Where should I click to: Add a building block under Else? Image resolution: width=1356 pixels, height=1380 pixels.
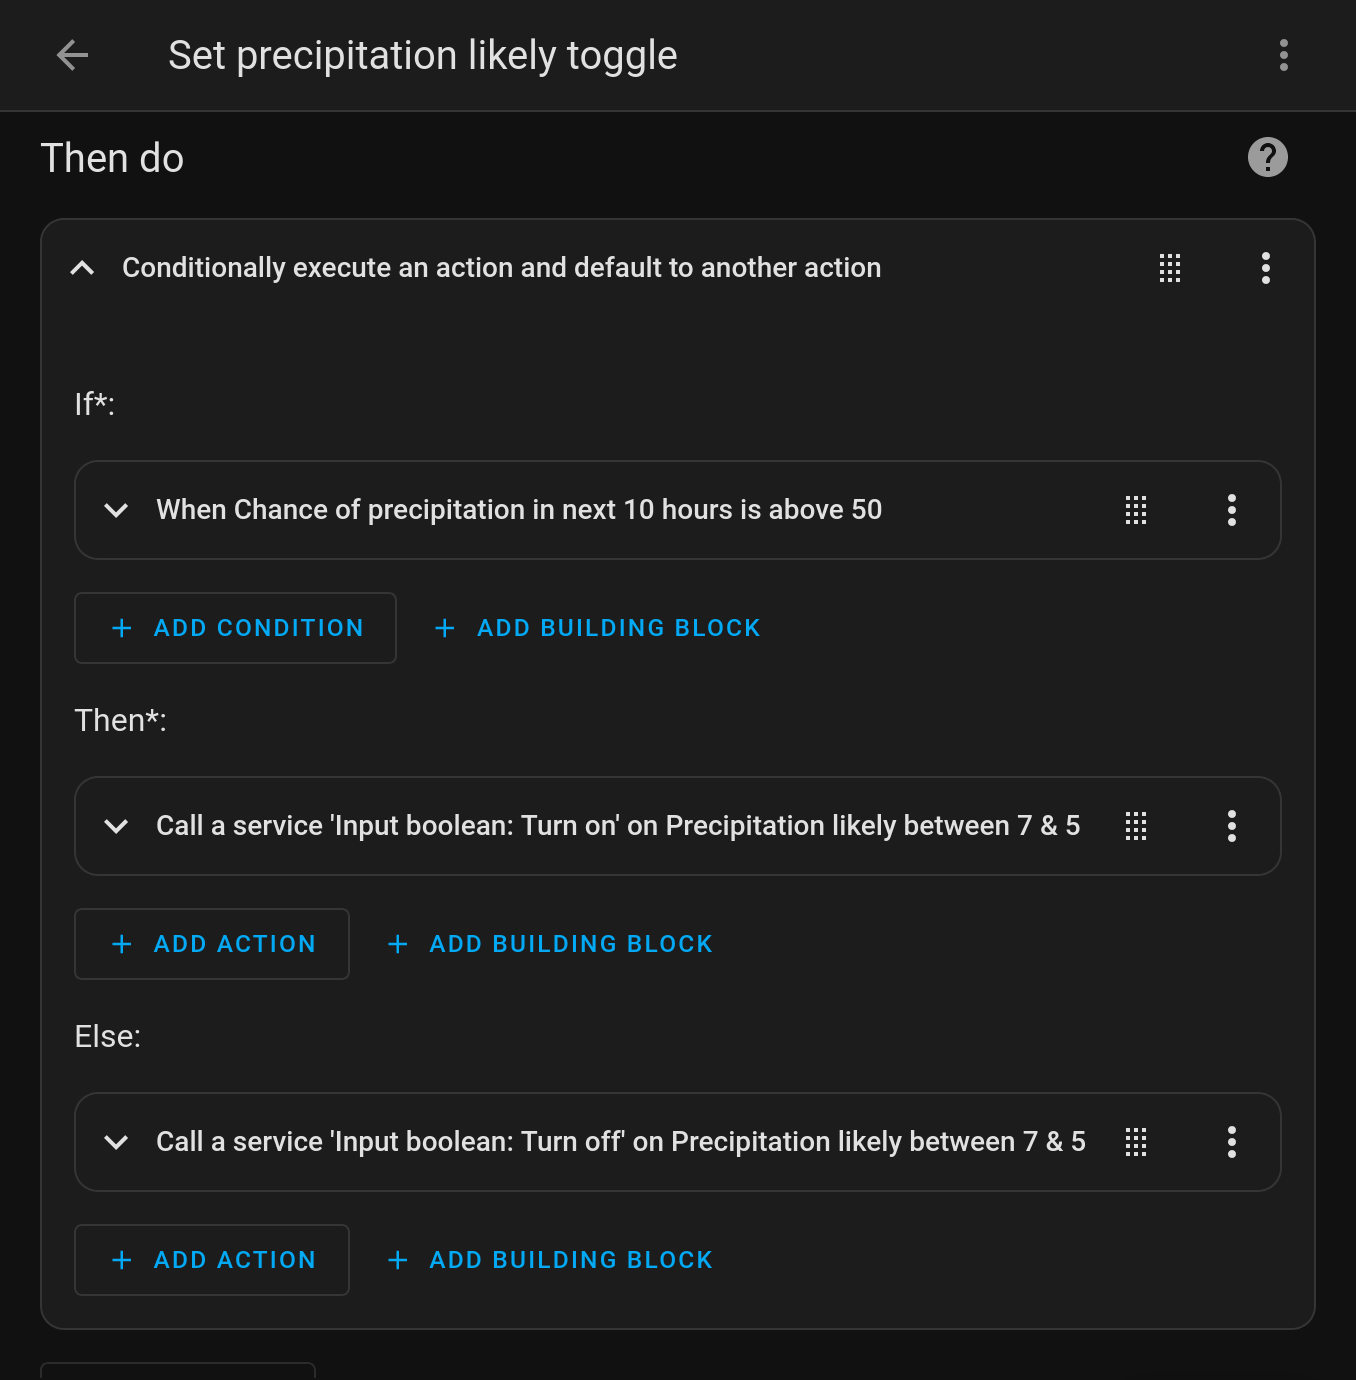coord(550,1260)
